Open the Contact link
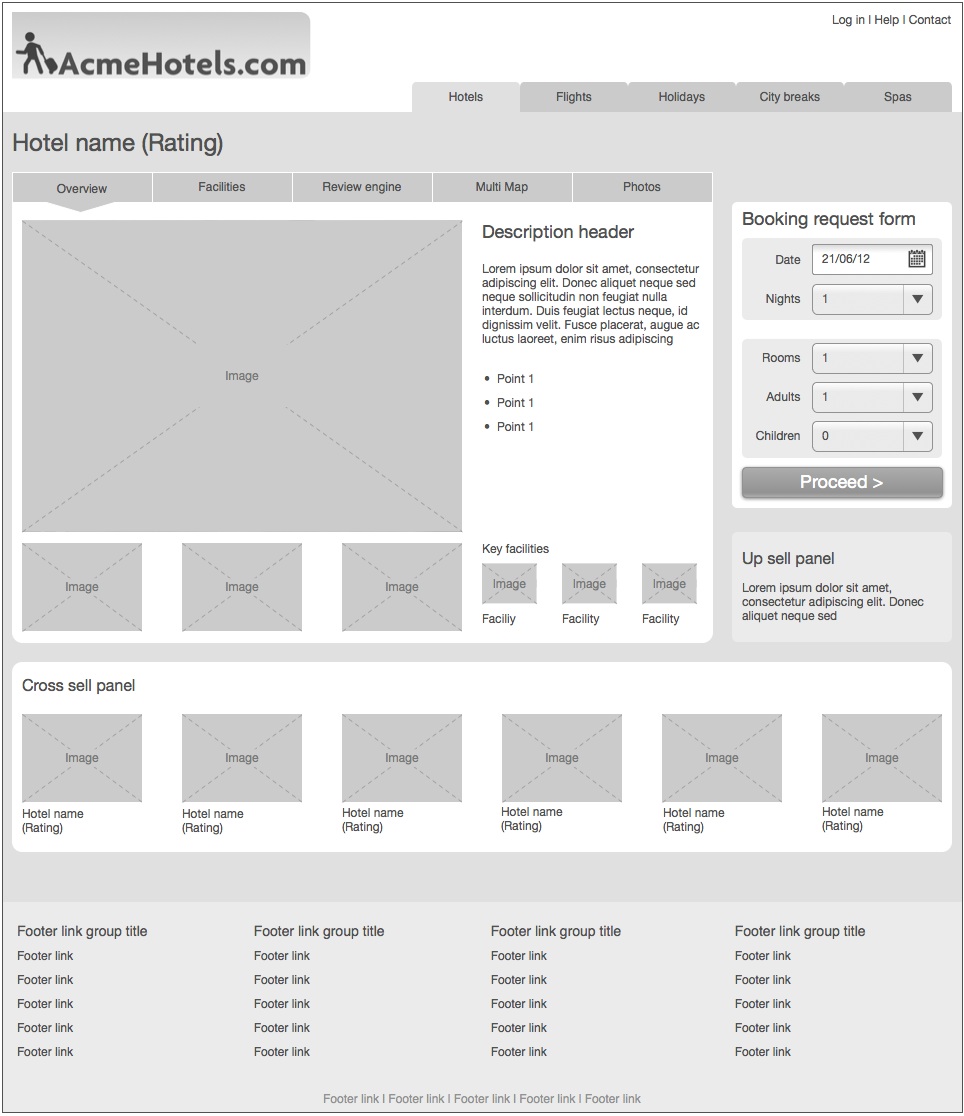Viewport: 964px width, 1116px height. (x=930, y=19)
